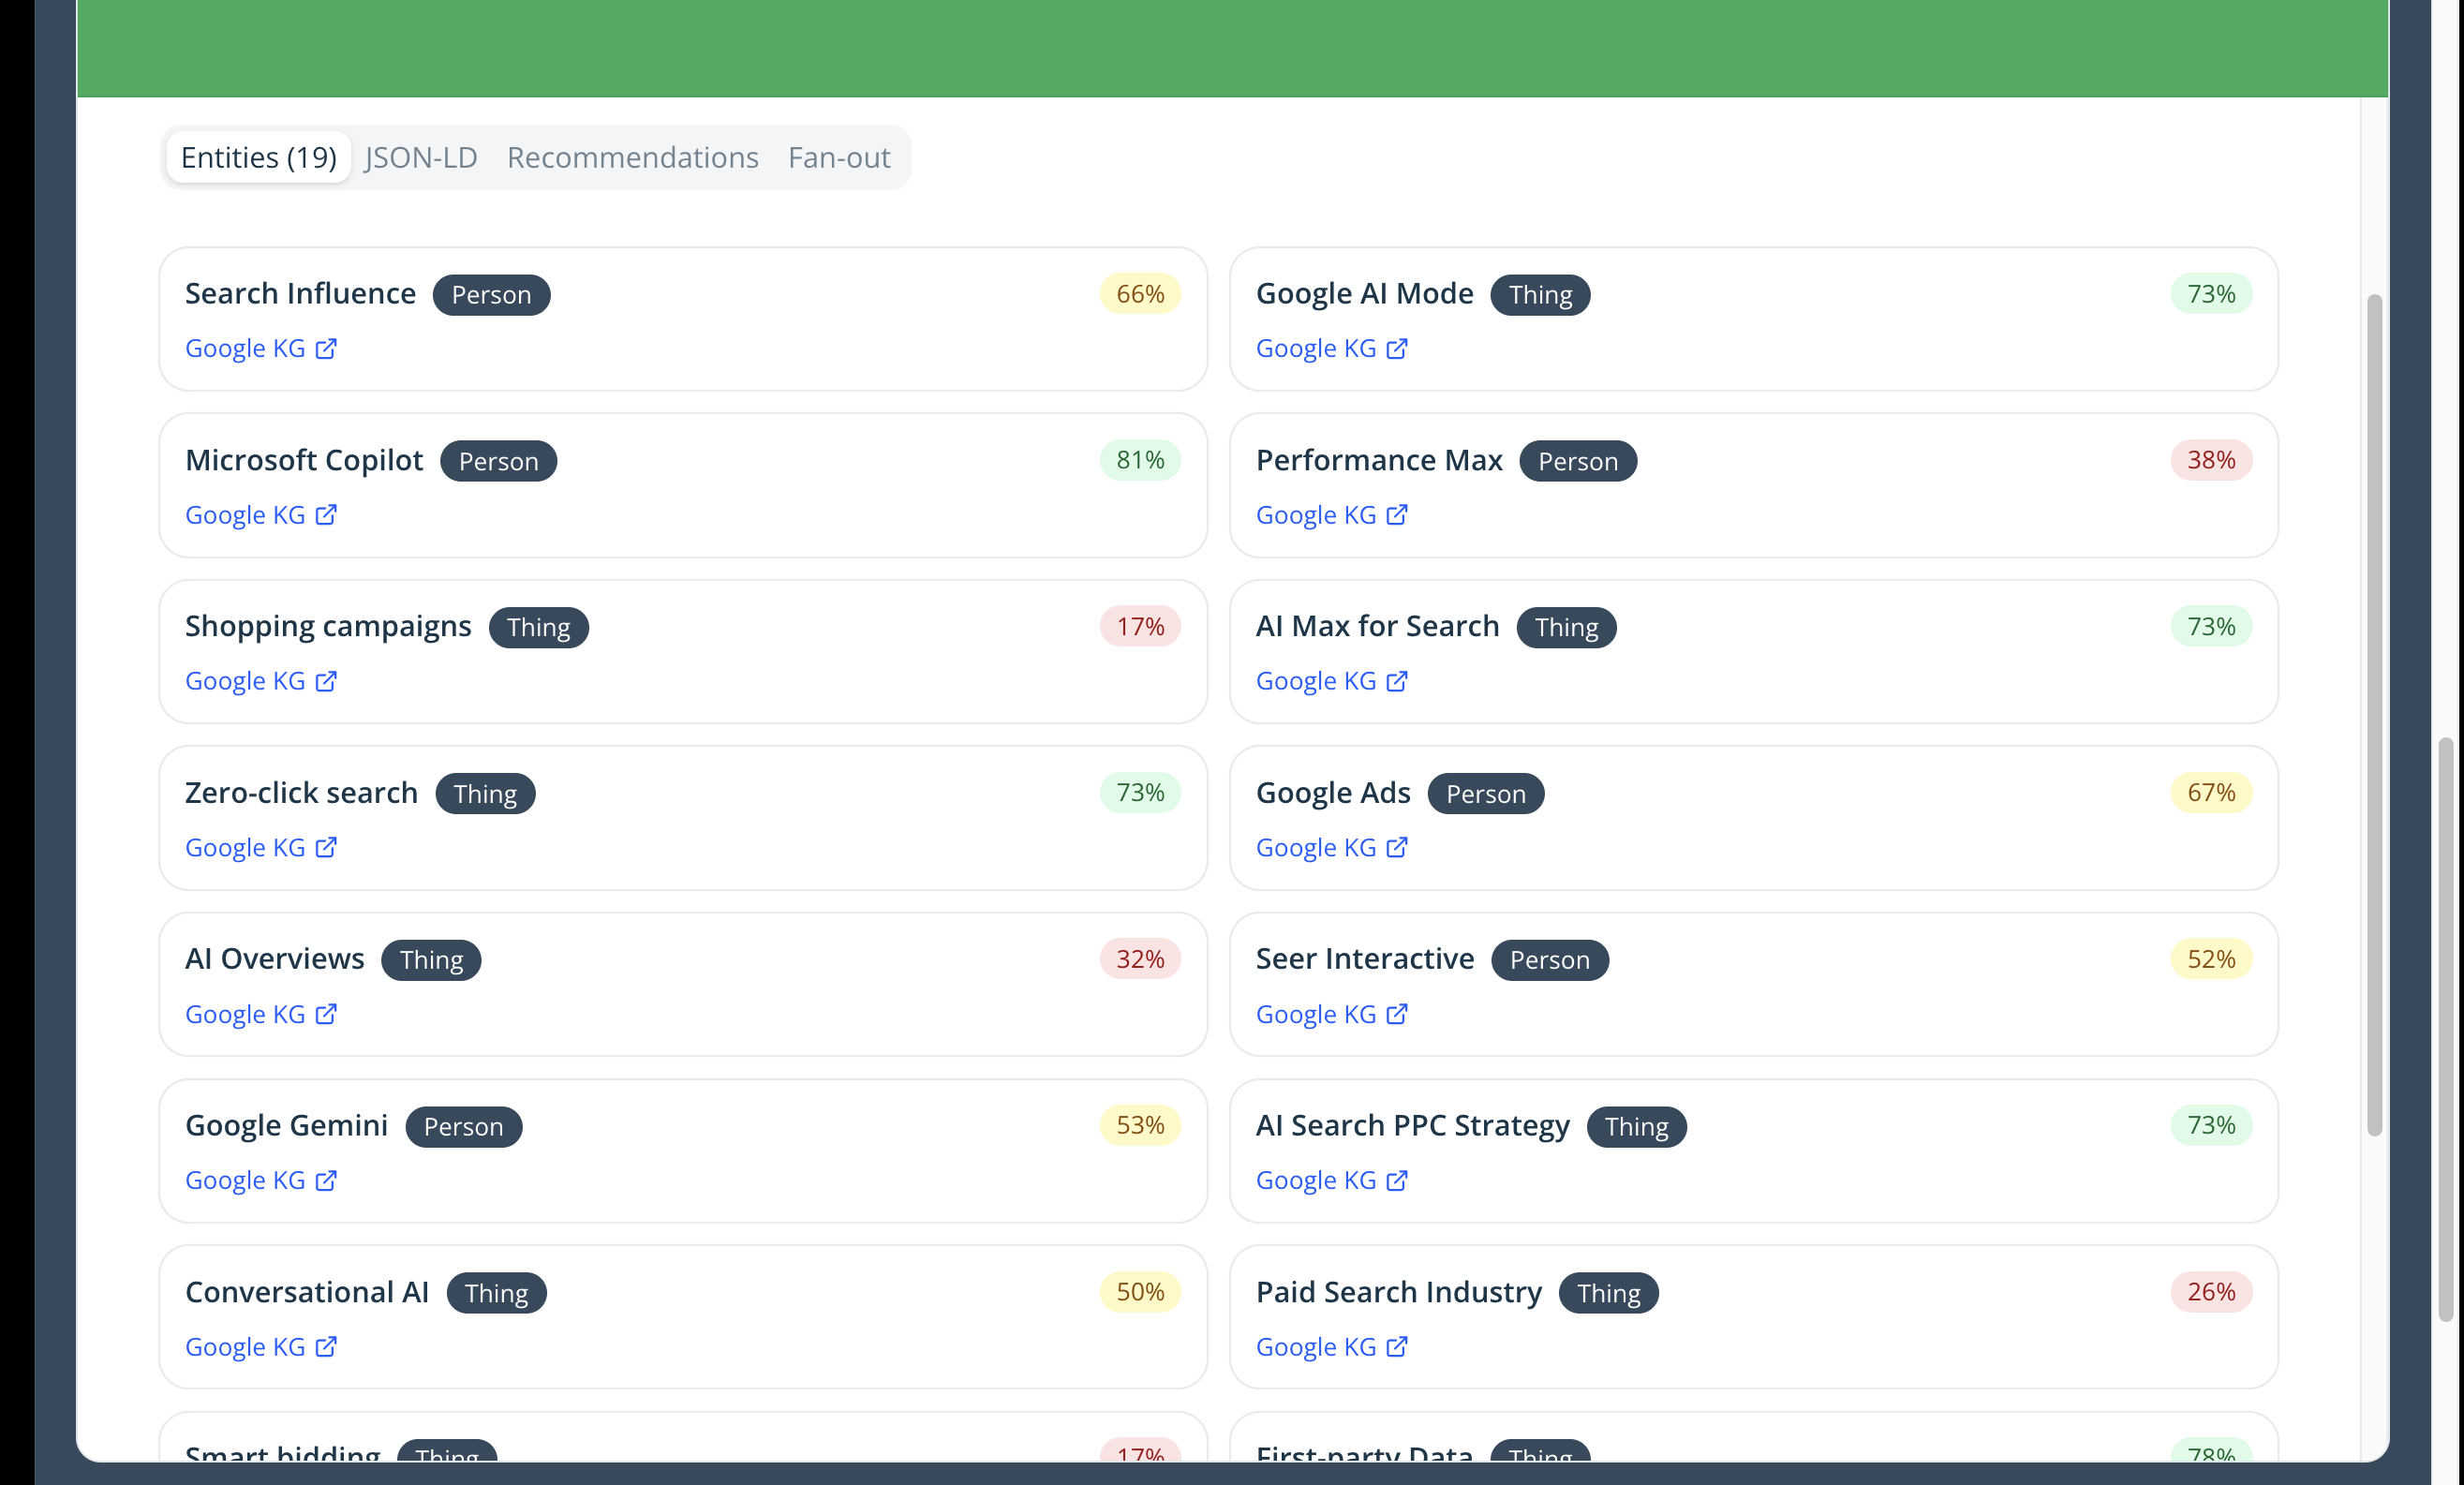
Task: Click the "Search Influence" entity name
Action: (x=300, y=293)
